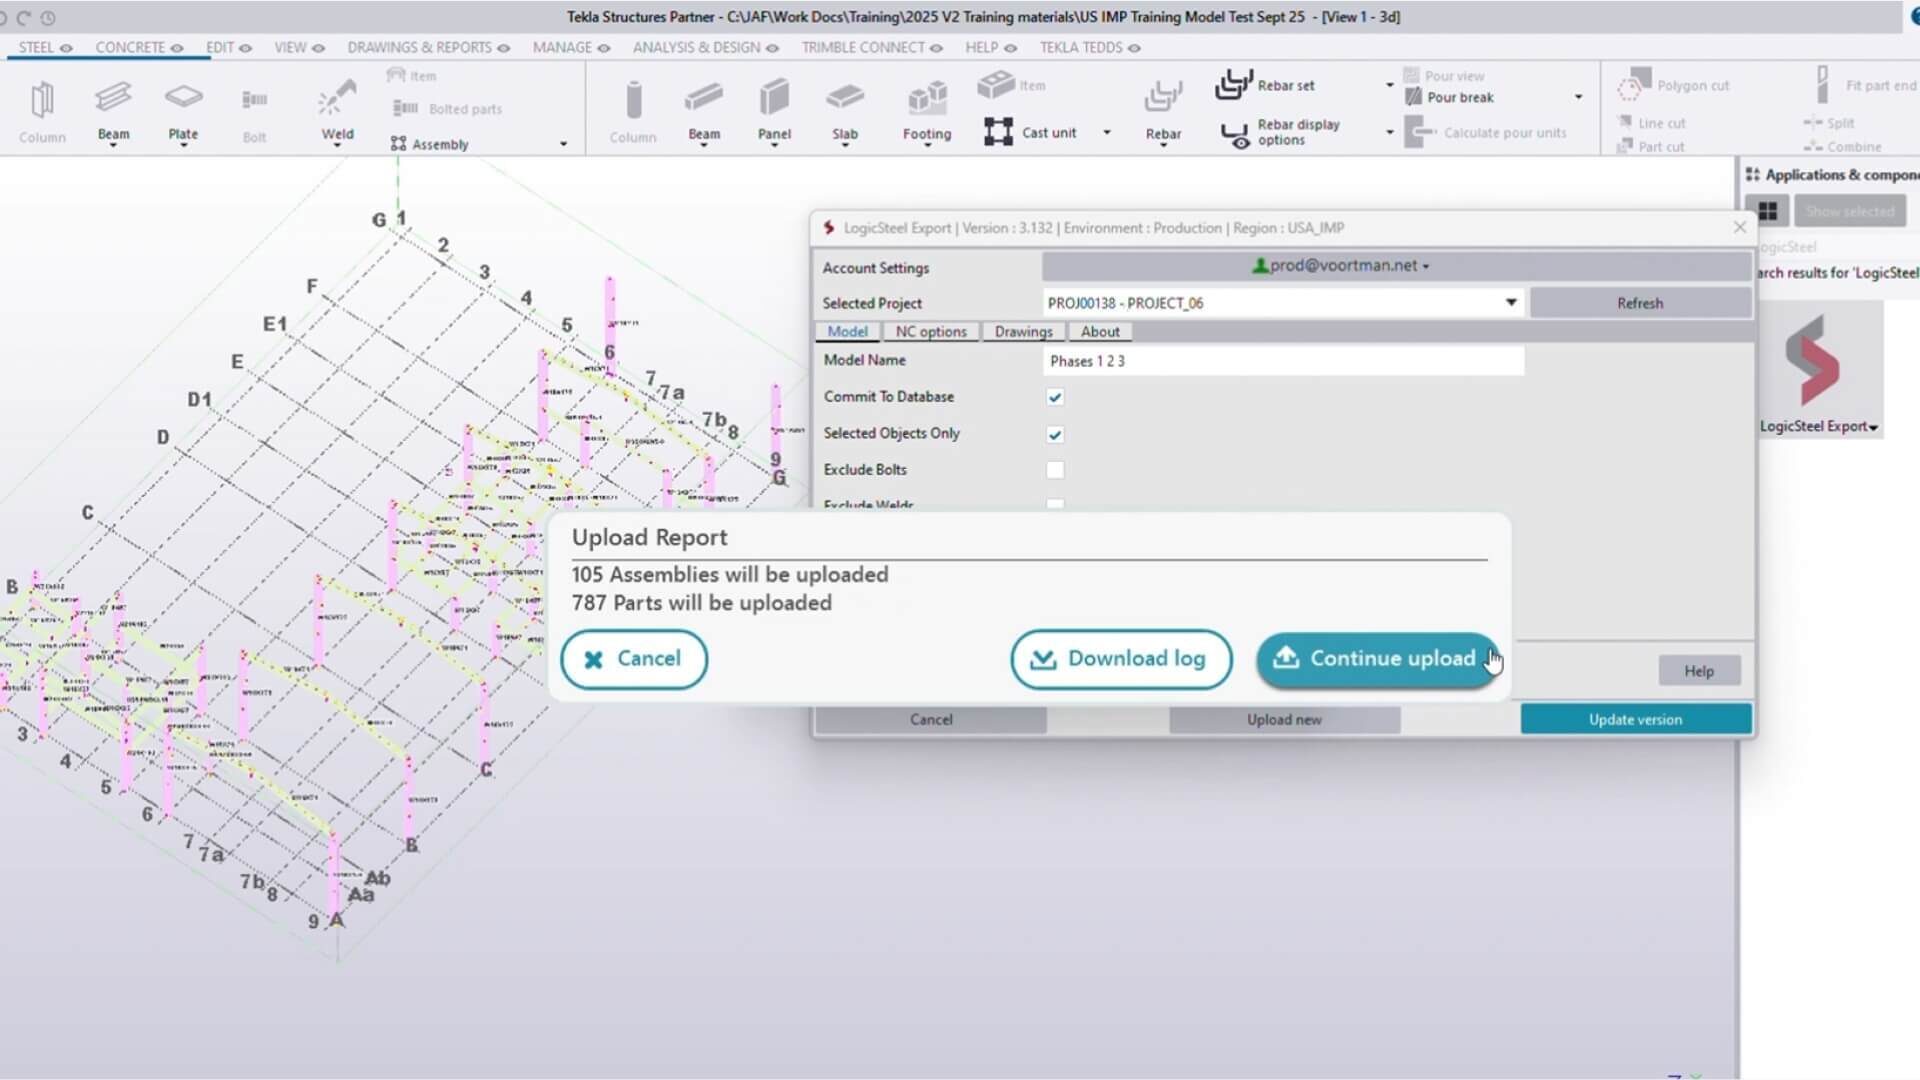Click the Rebar set icon

pos(1234,85)
